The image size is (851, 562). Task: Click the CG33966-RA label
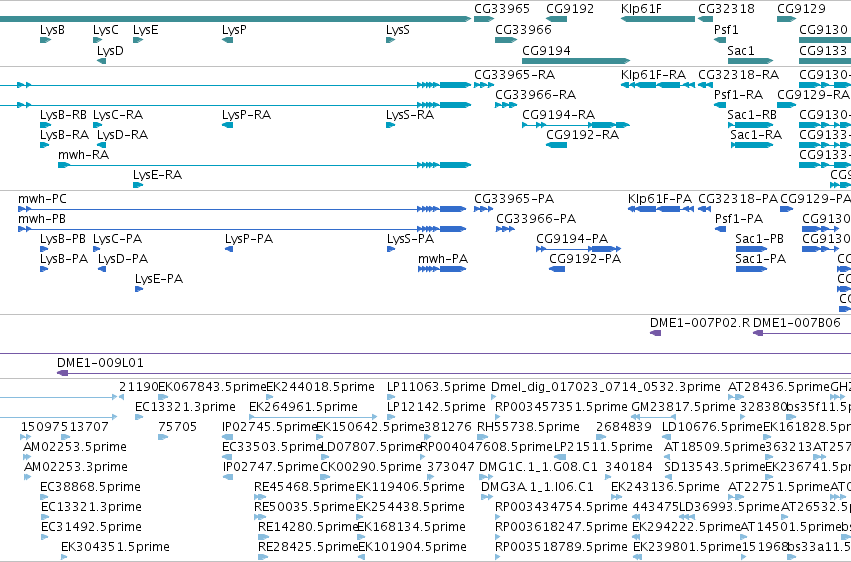536,95
